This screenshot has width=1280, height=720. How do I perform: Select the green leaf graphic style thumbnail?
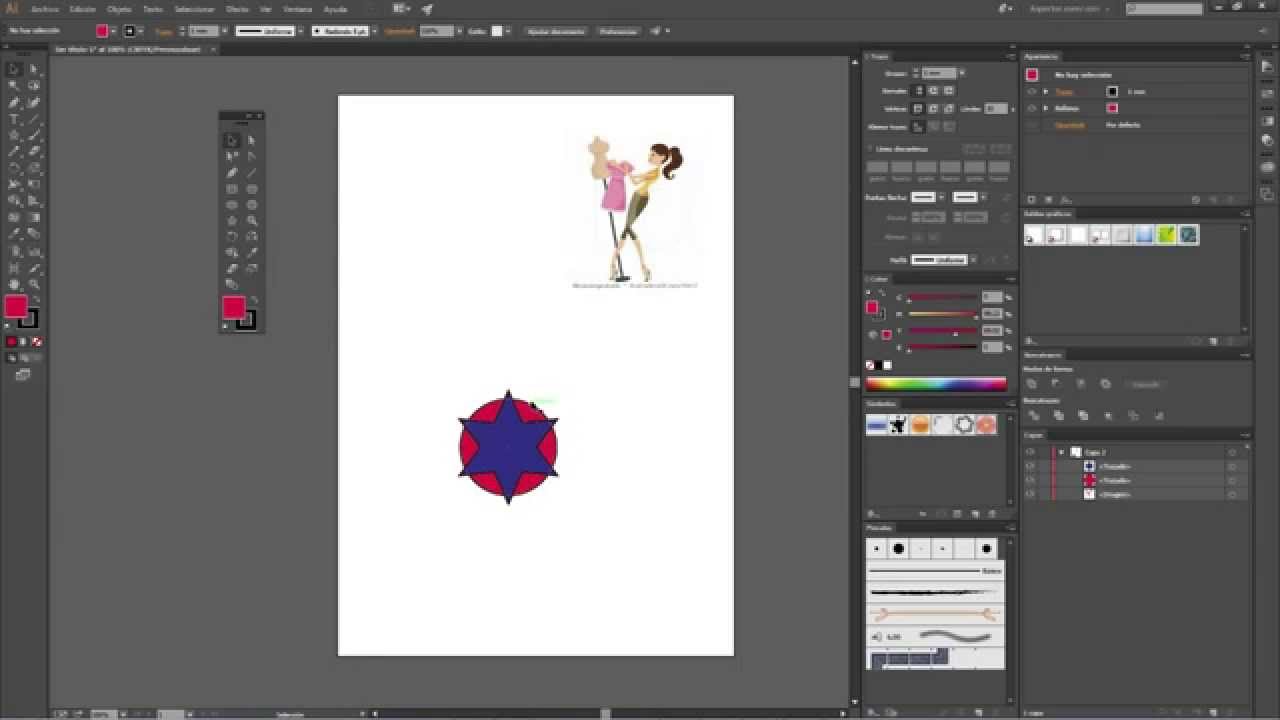(1166, 235)
